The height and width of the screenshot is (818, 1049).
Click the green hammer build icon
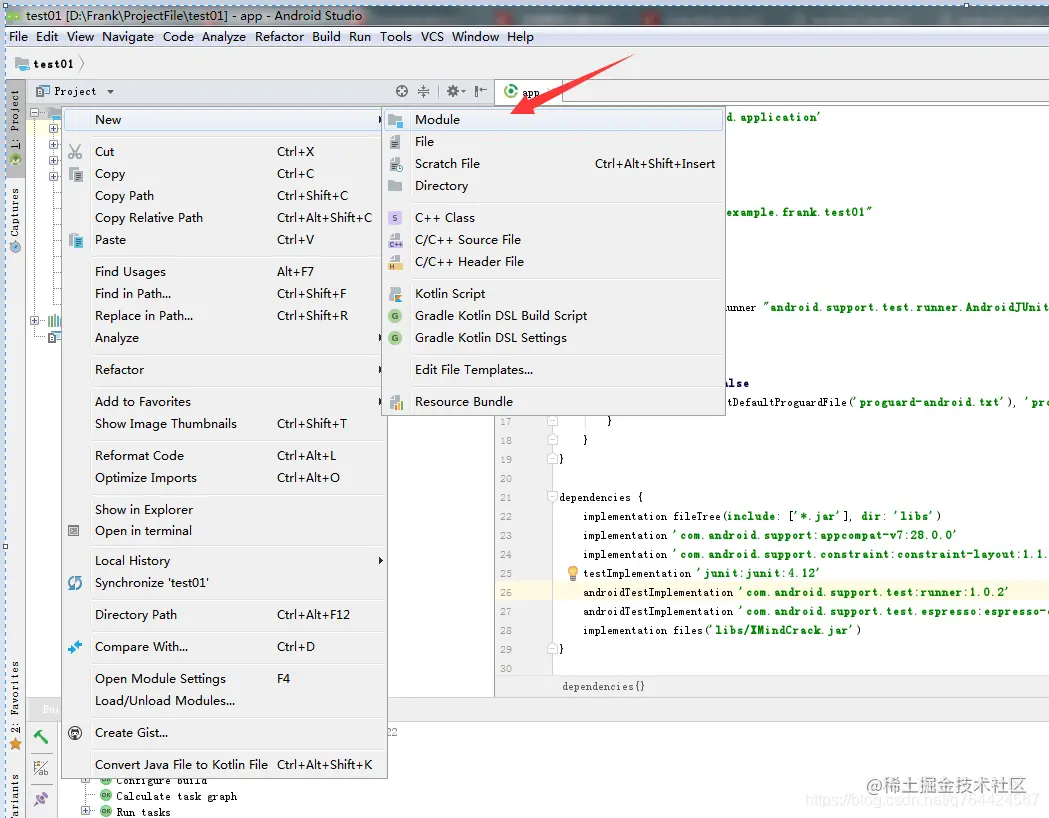[41, 736]
